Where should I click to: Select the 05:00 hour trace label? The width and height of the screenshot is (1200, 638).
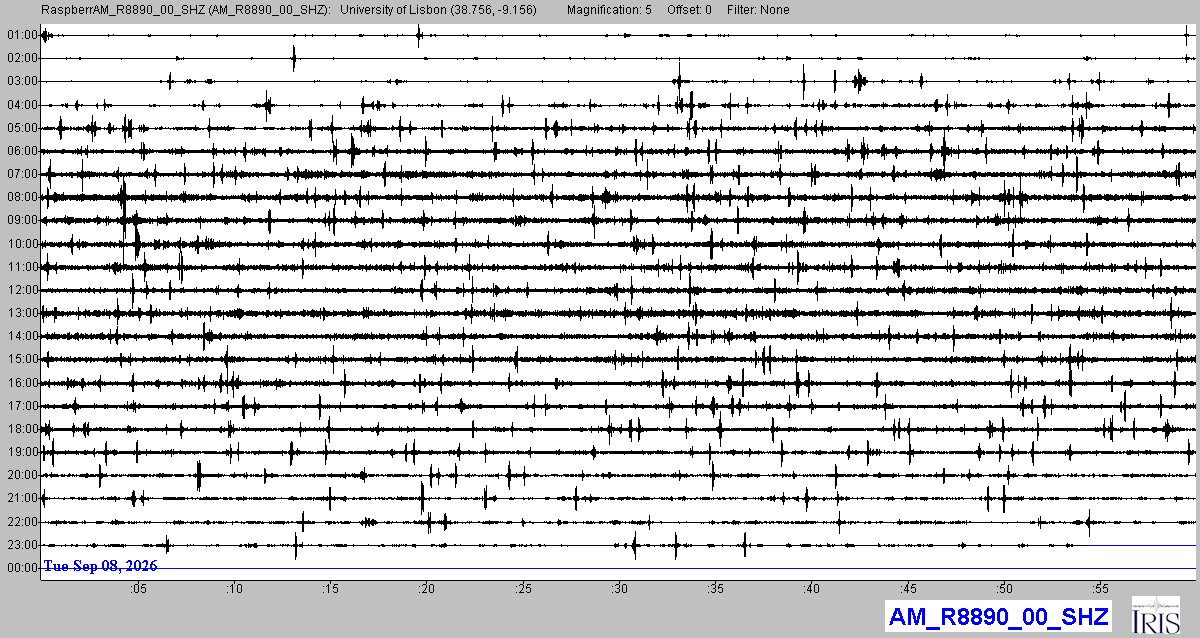pos(21,128)
